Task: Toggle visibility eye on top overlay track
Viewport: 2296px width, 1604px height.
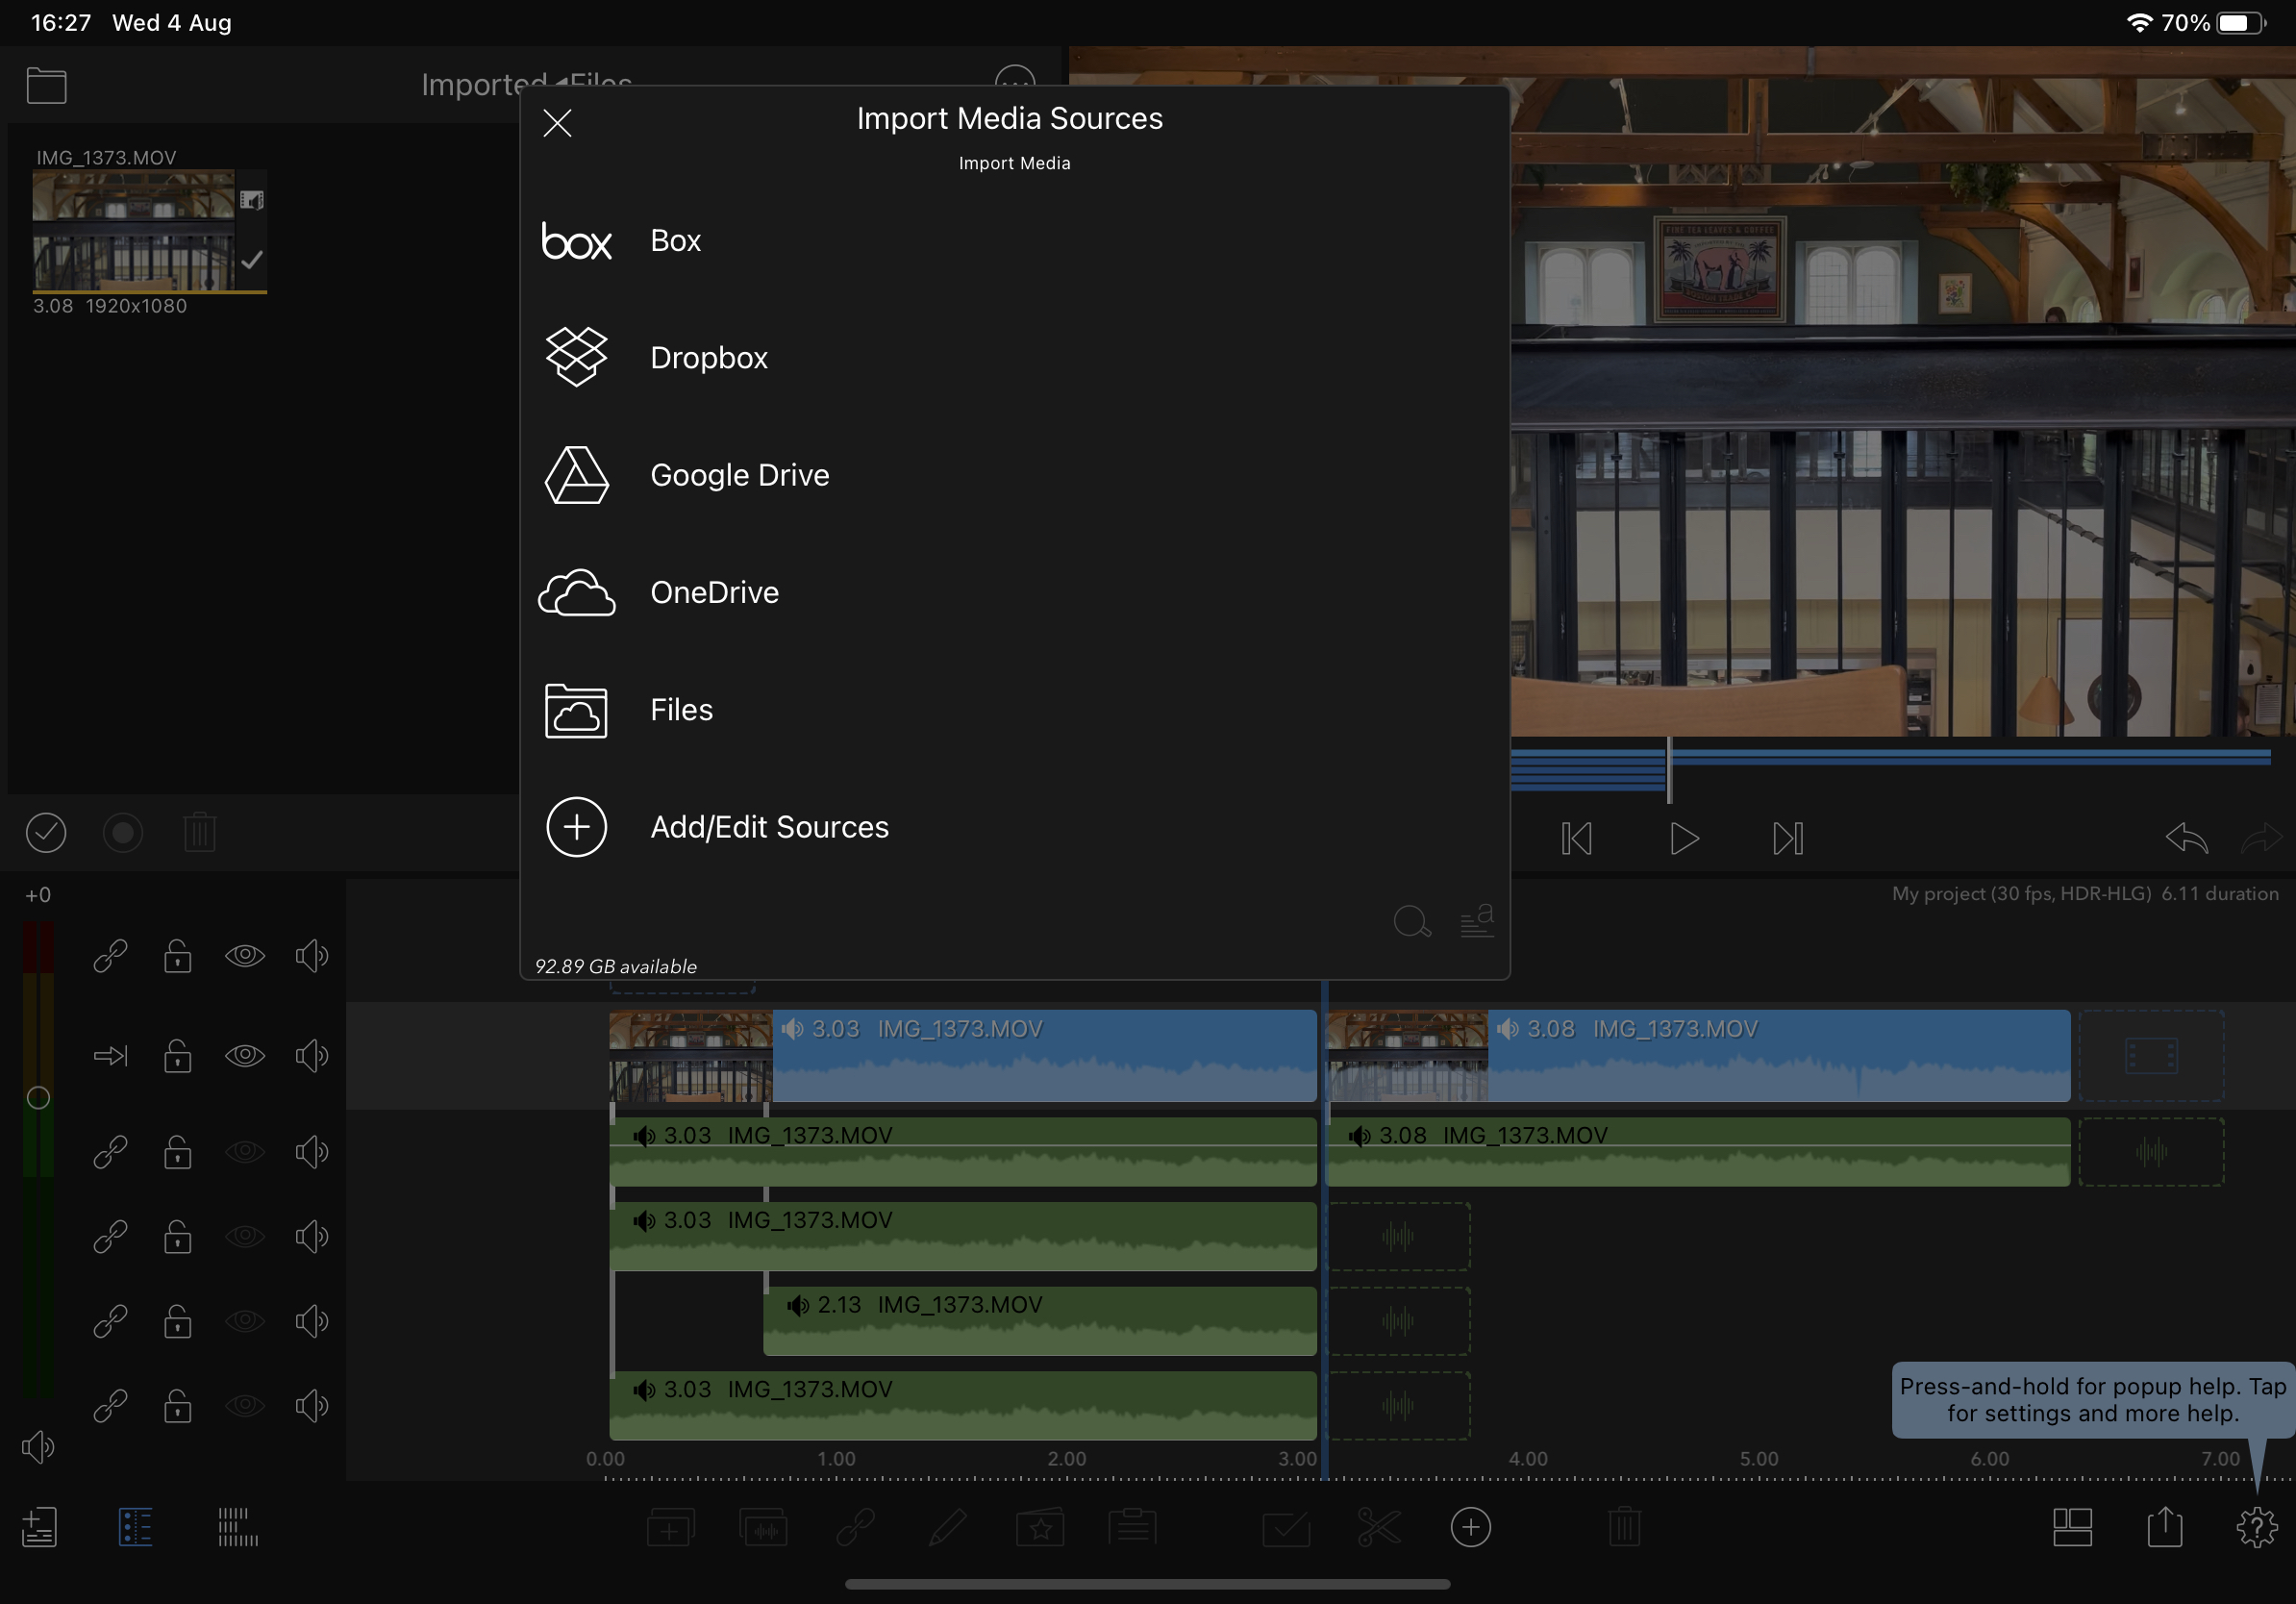Action: point(245,956)
